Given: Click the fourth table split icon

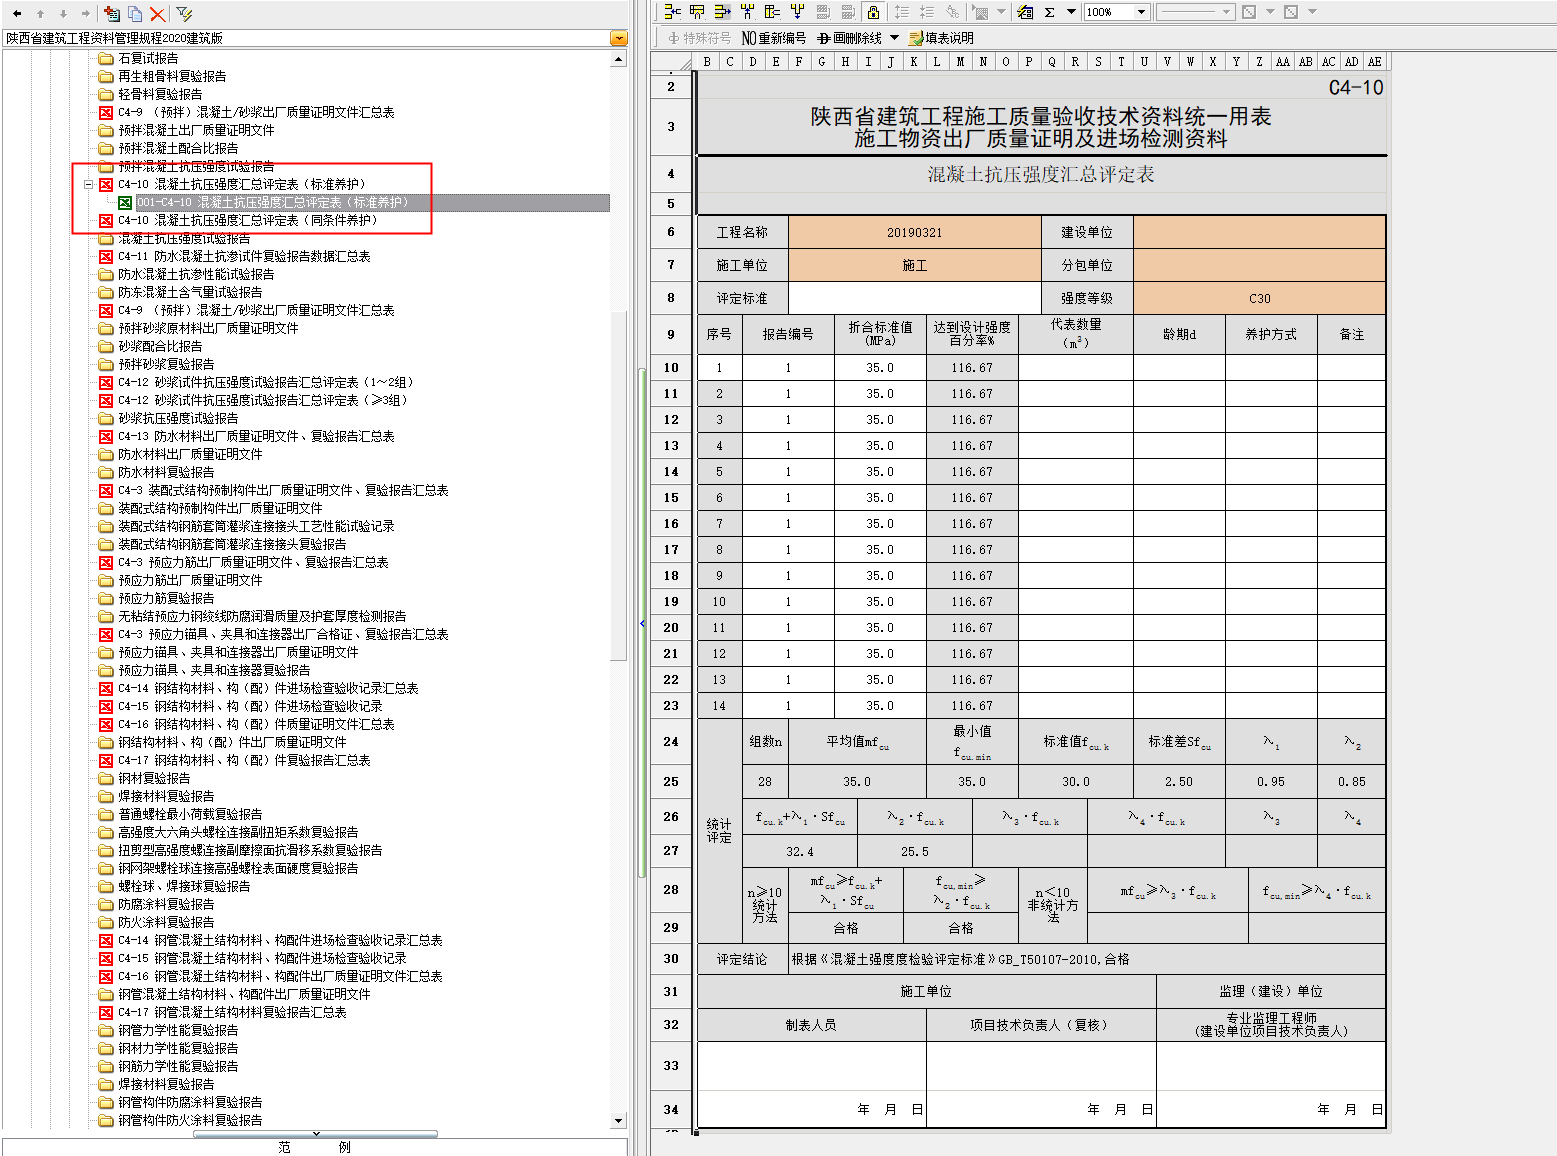Looking at the screenshot, I should 747,12.
